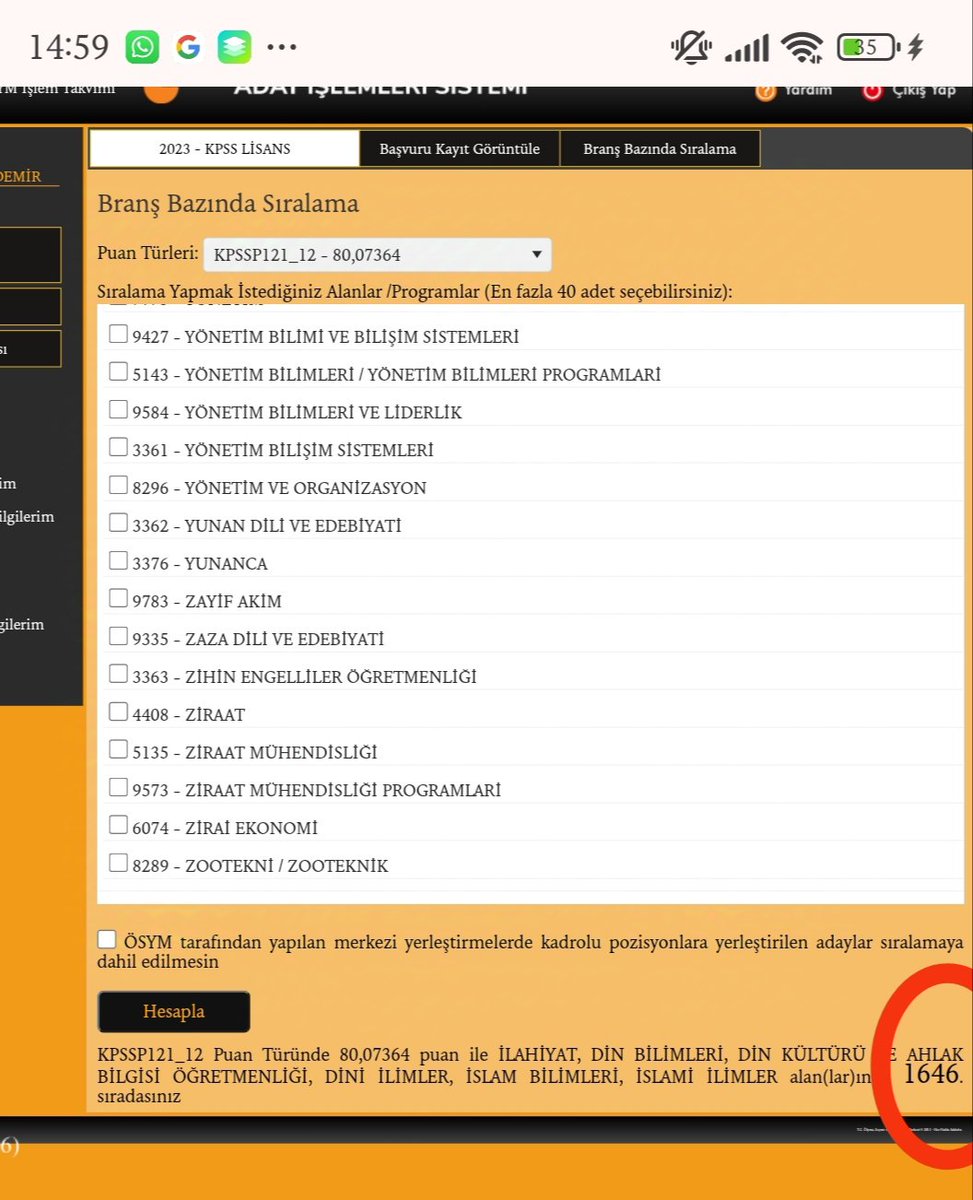Tap the mobile signal strength icon
973x1200 pixels.
pyautogui.click(x=746, y=47)
